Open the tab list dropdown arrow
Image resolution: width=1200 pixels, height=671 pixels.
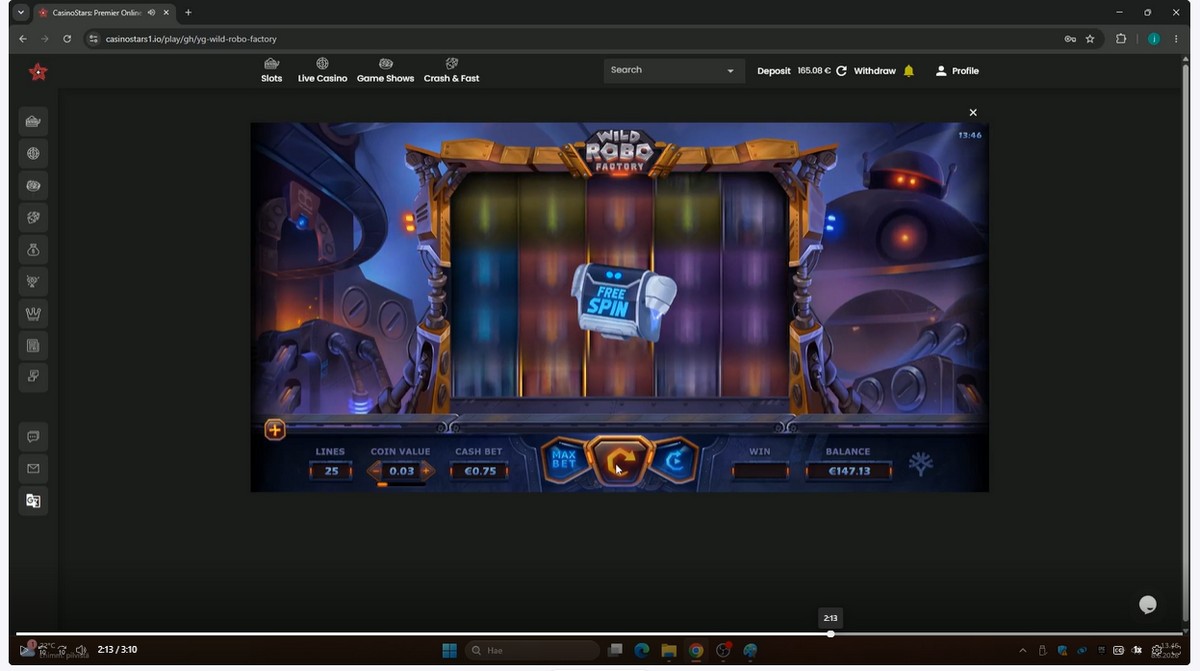[x=21, y=13]
